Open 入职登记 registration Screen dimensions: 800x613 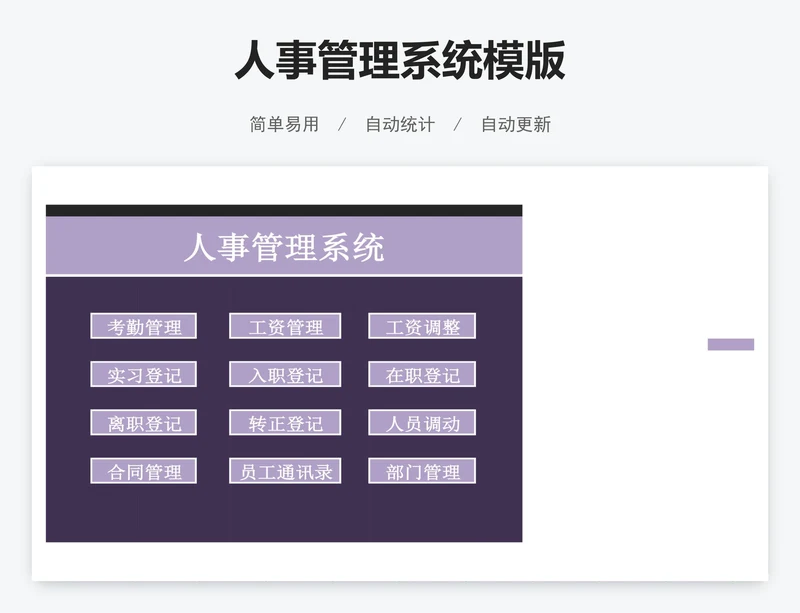[285, 374]
